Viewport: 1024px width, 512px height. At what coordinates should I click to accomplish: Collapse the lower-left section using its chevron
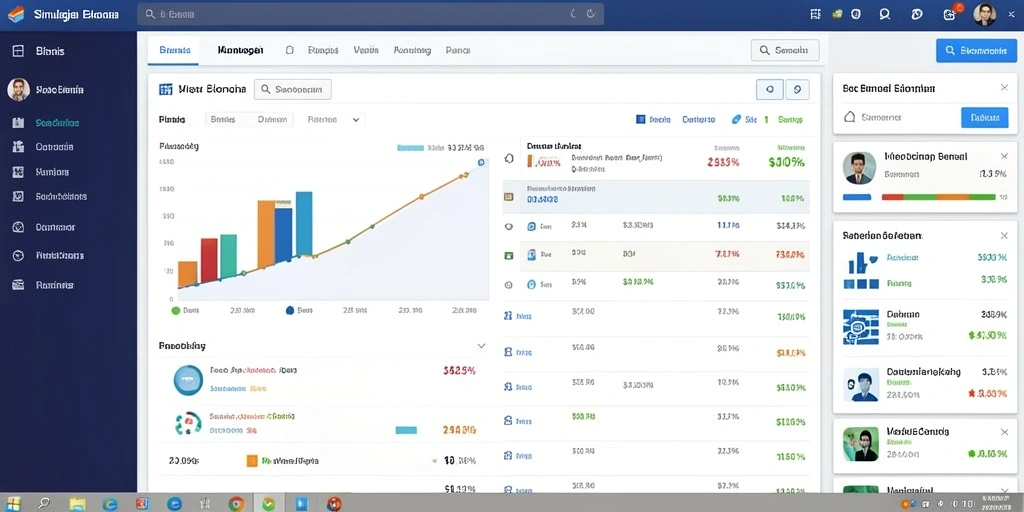pyautogui.click(x=481, y=345)
